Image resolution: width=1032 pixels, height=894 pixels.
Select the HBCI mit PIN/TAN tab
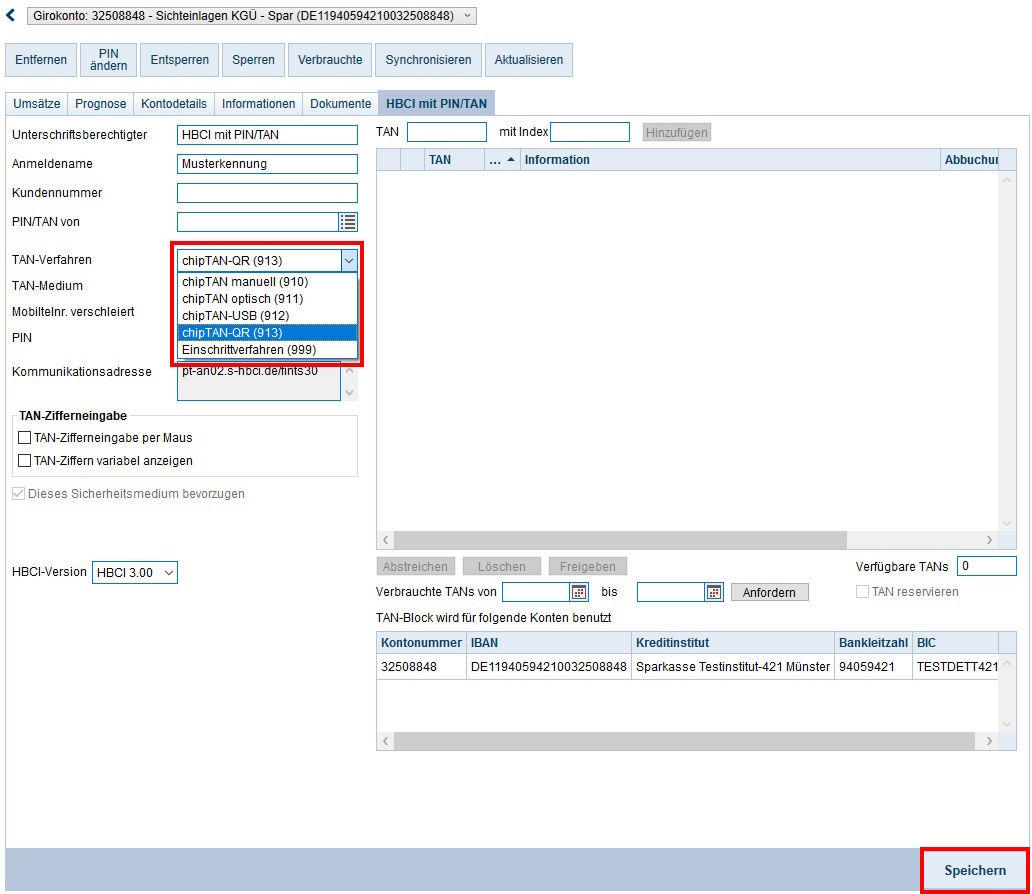pyautogui.click(x=436, y=103)
